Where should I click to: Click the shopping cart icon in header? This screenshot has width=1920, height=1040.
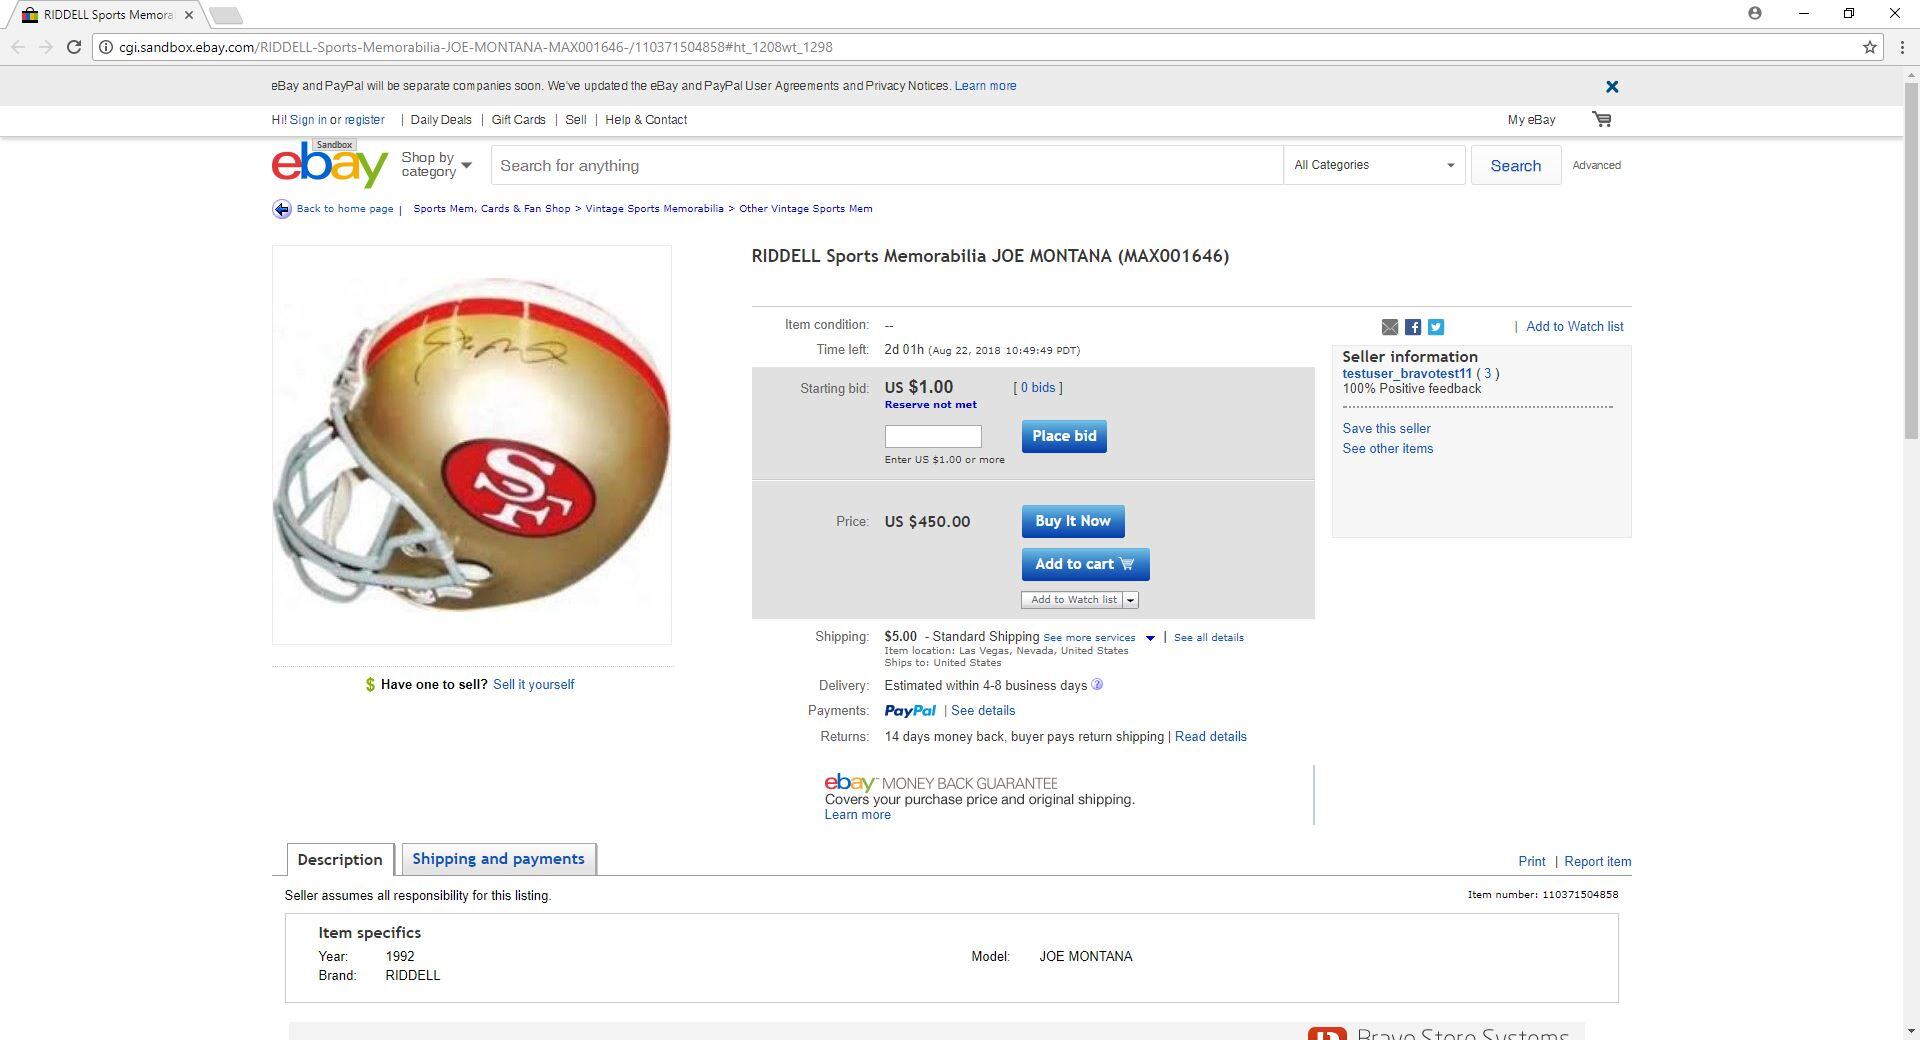tap(1602, 119)
